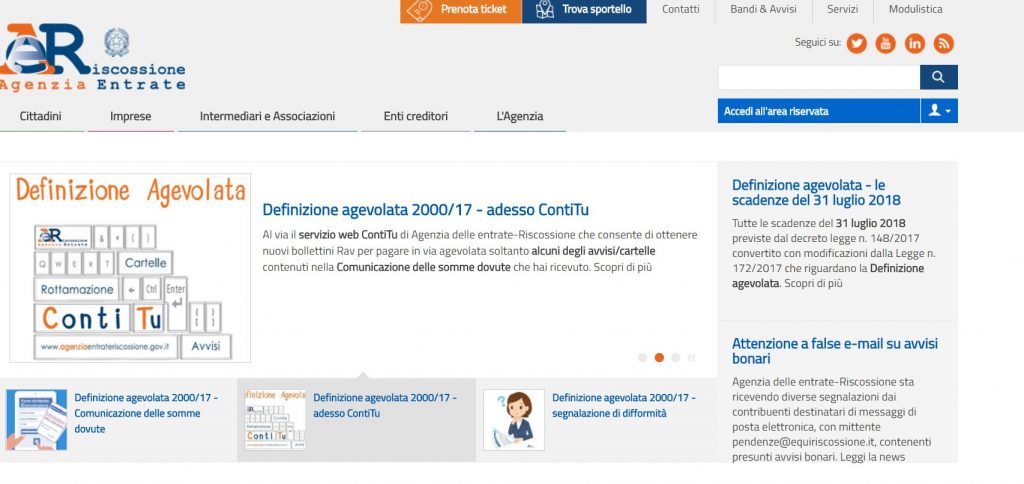Expand user dropdown next to Accedi

[x=939, y=111]
